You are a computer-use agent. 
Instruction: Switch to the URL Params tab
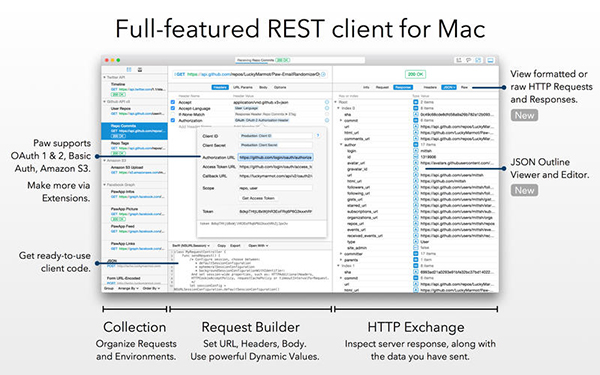(243, 87)
